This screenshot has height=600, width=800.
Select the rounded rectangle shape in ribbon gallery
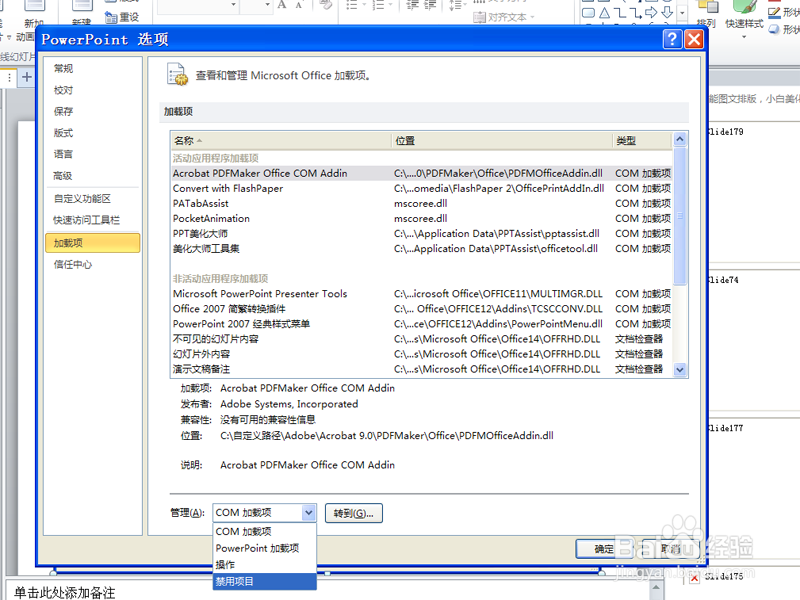pyautogui.click(x=588, y=13)
